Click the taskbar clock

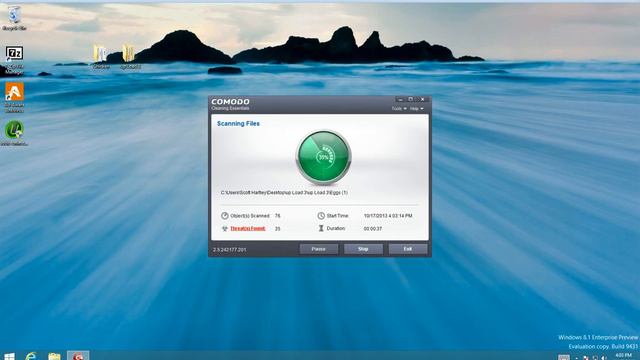(624, 357)
